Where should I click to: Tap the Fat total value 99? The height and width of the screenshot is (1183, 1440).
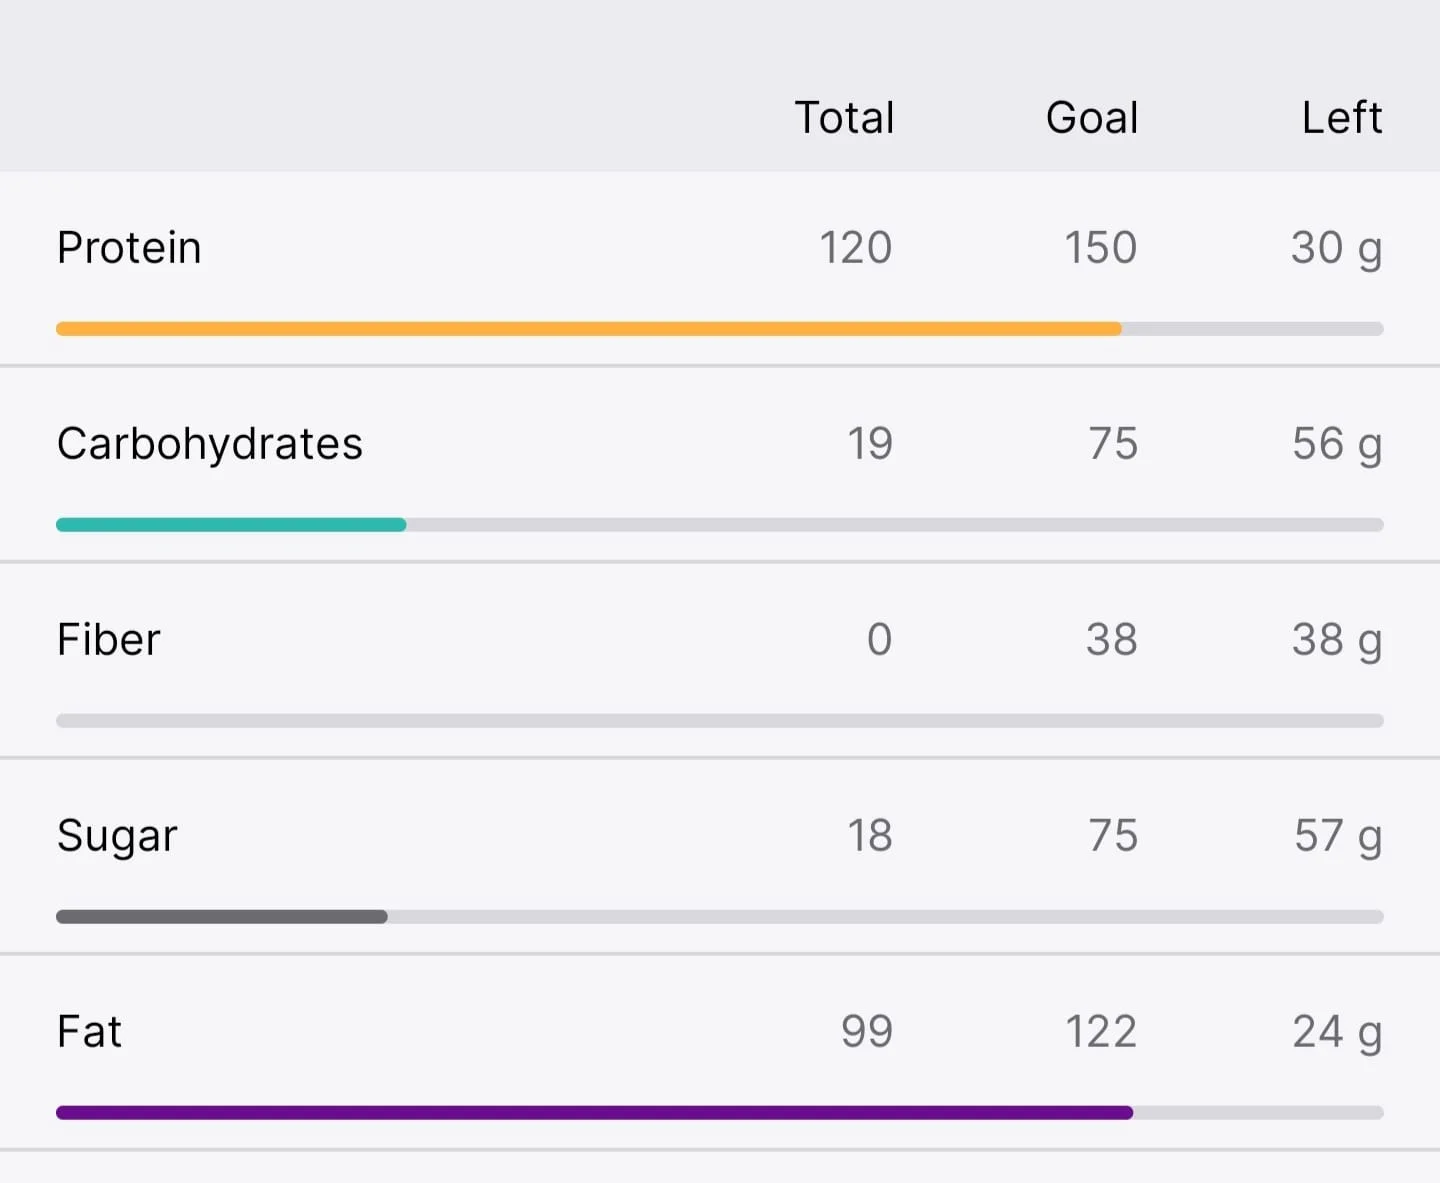coord(866,1032)
